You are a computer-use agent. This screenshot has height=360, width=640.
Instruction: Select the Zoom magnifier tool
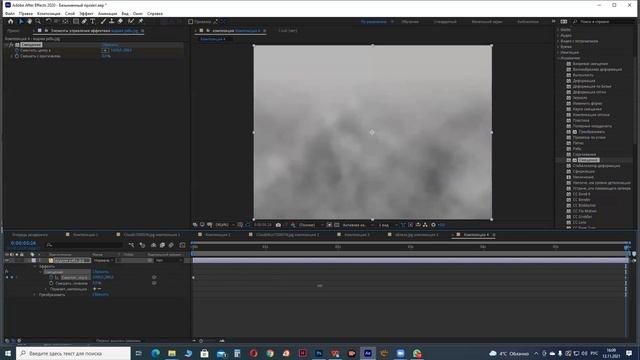(38, 21)
